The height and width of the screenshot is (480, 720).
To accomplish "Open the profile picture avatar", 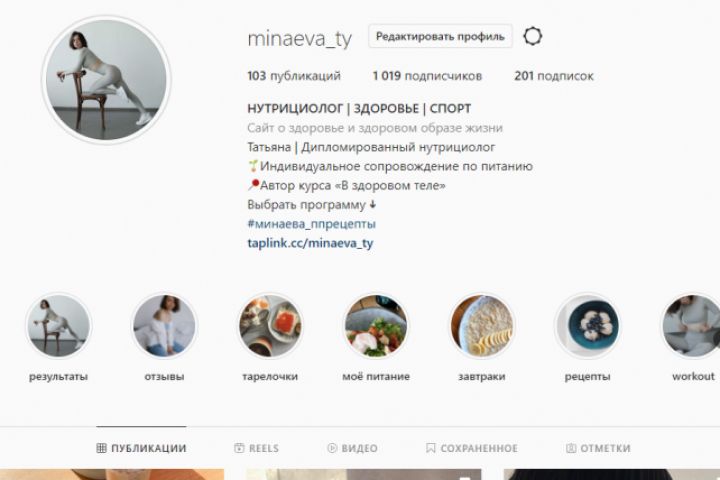I will point(106,80).
